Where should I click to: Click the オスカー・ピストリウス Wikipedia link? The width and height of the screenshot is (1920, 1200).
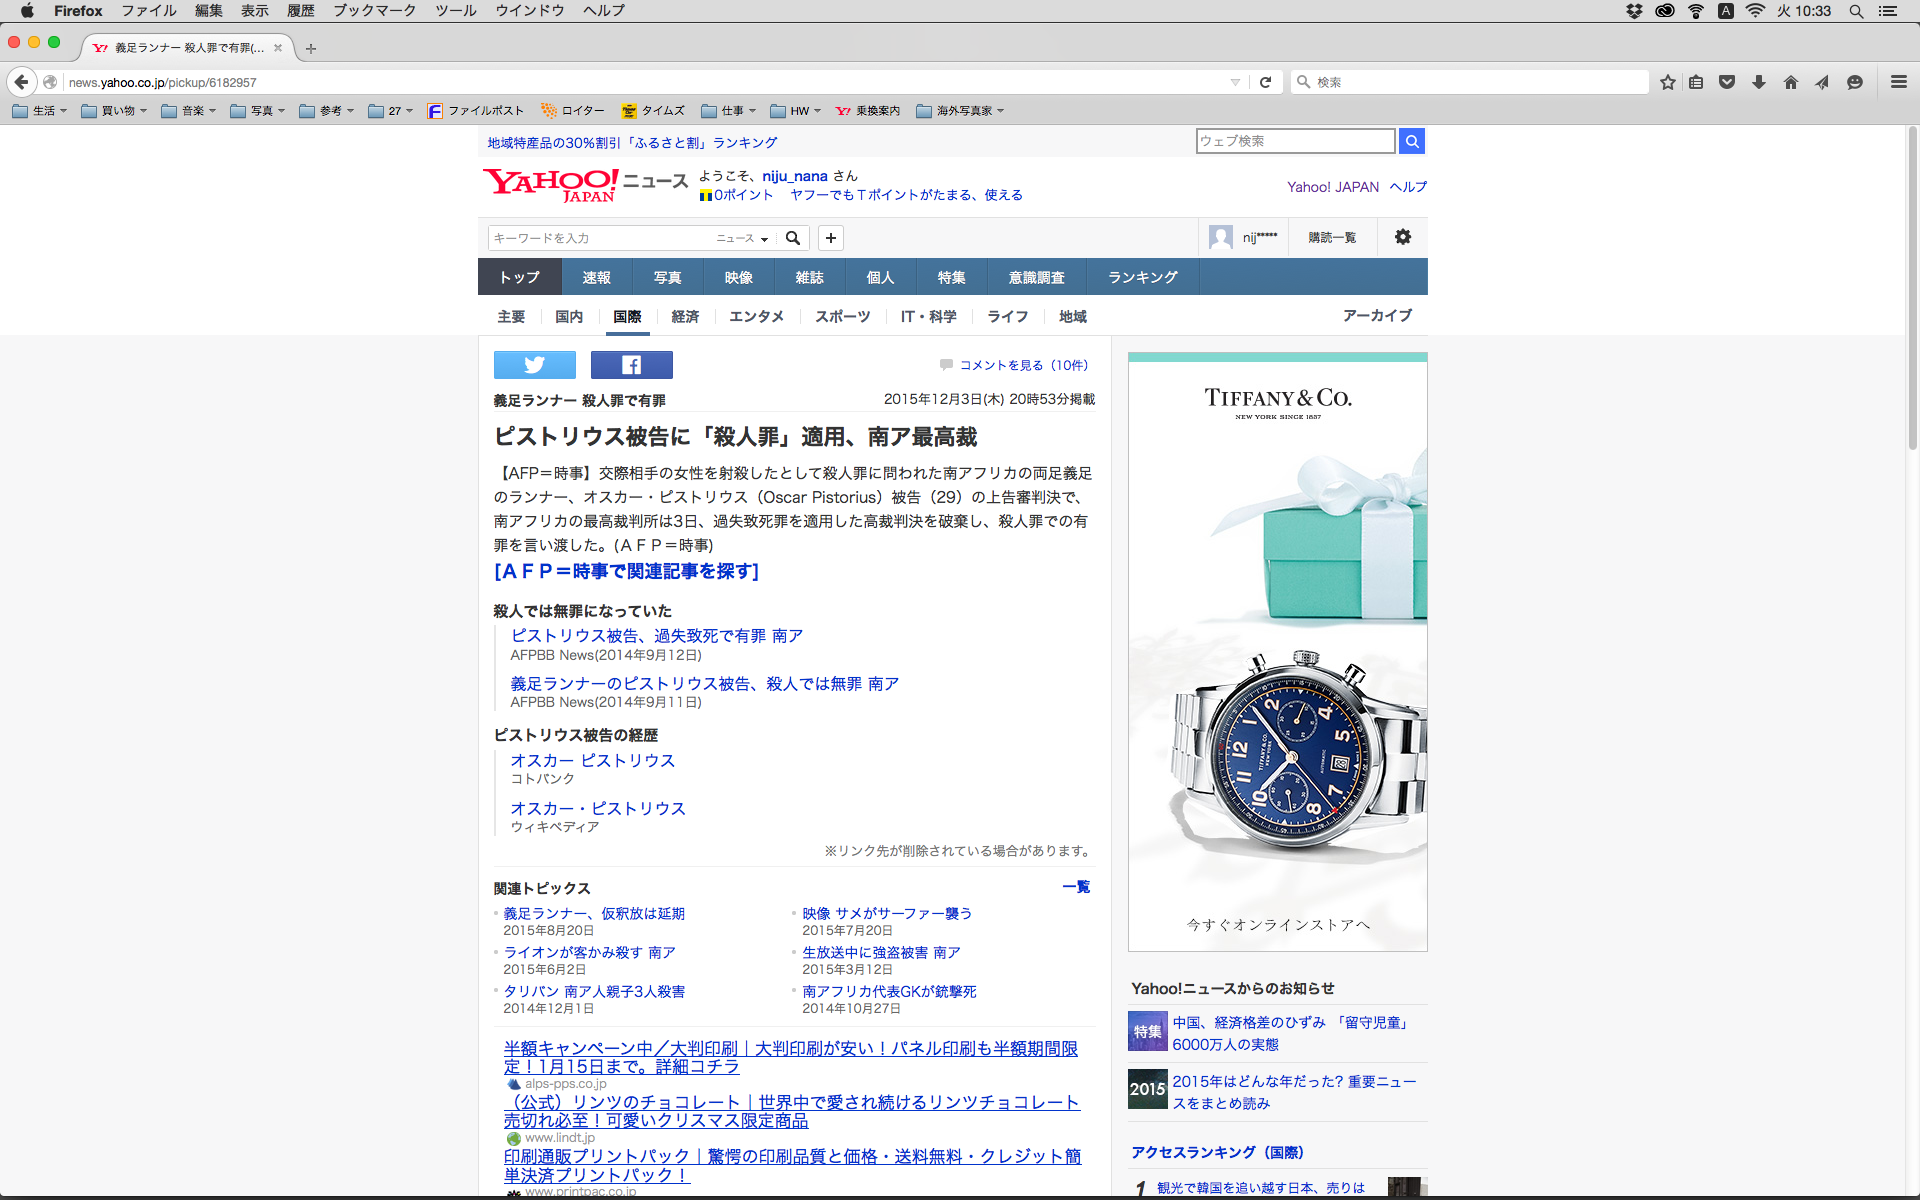598,808
